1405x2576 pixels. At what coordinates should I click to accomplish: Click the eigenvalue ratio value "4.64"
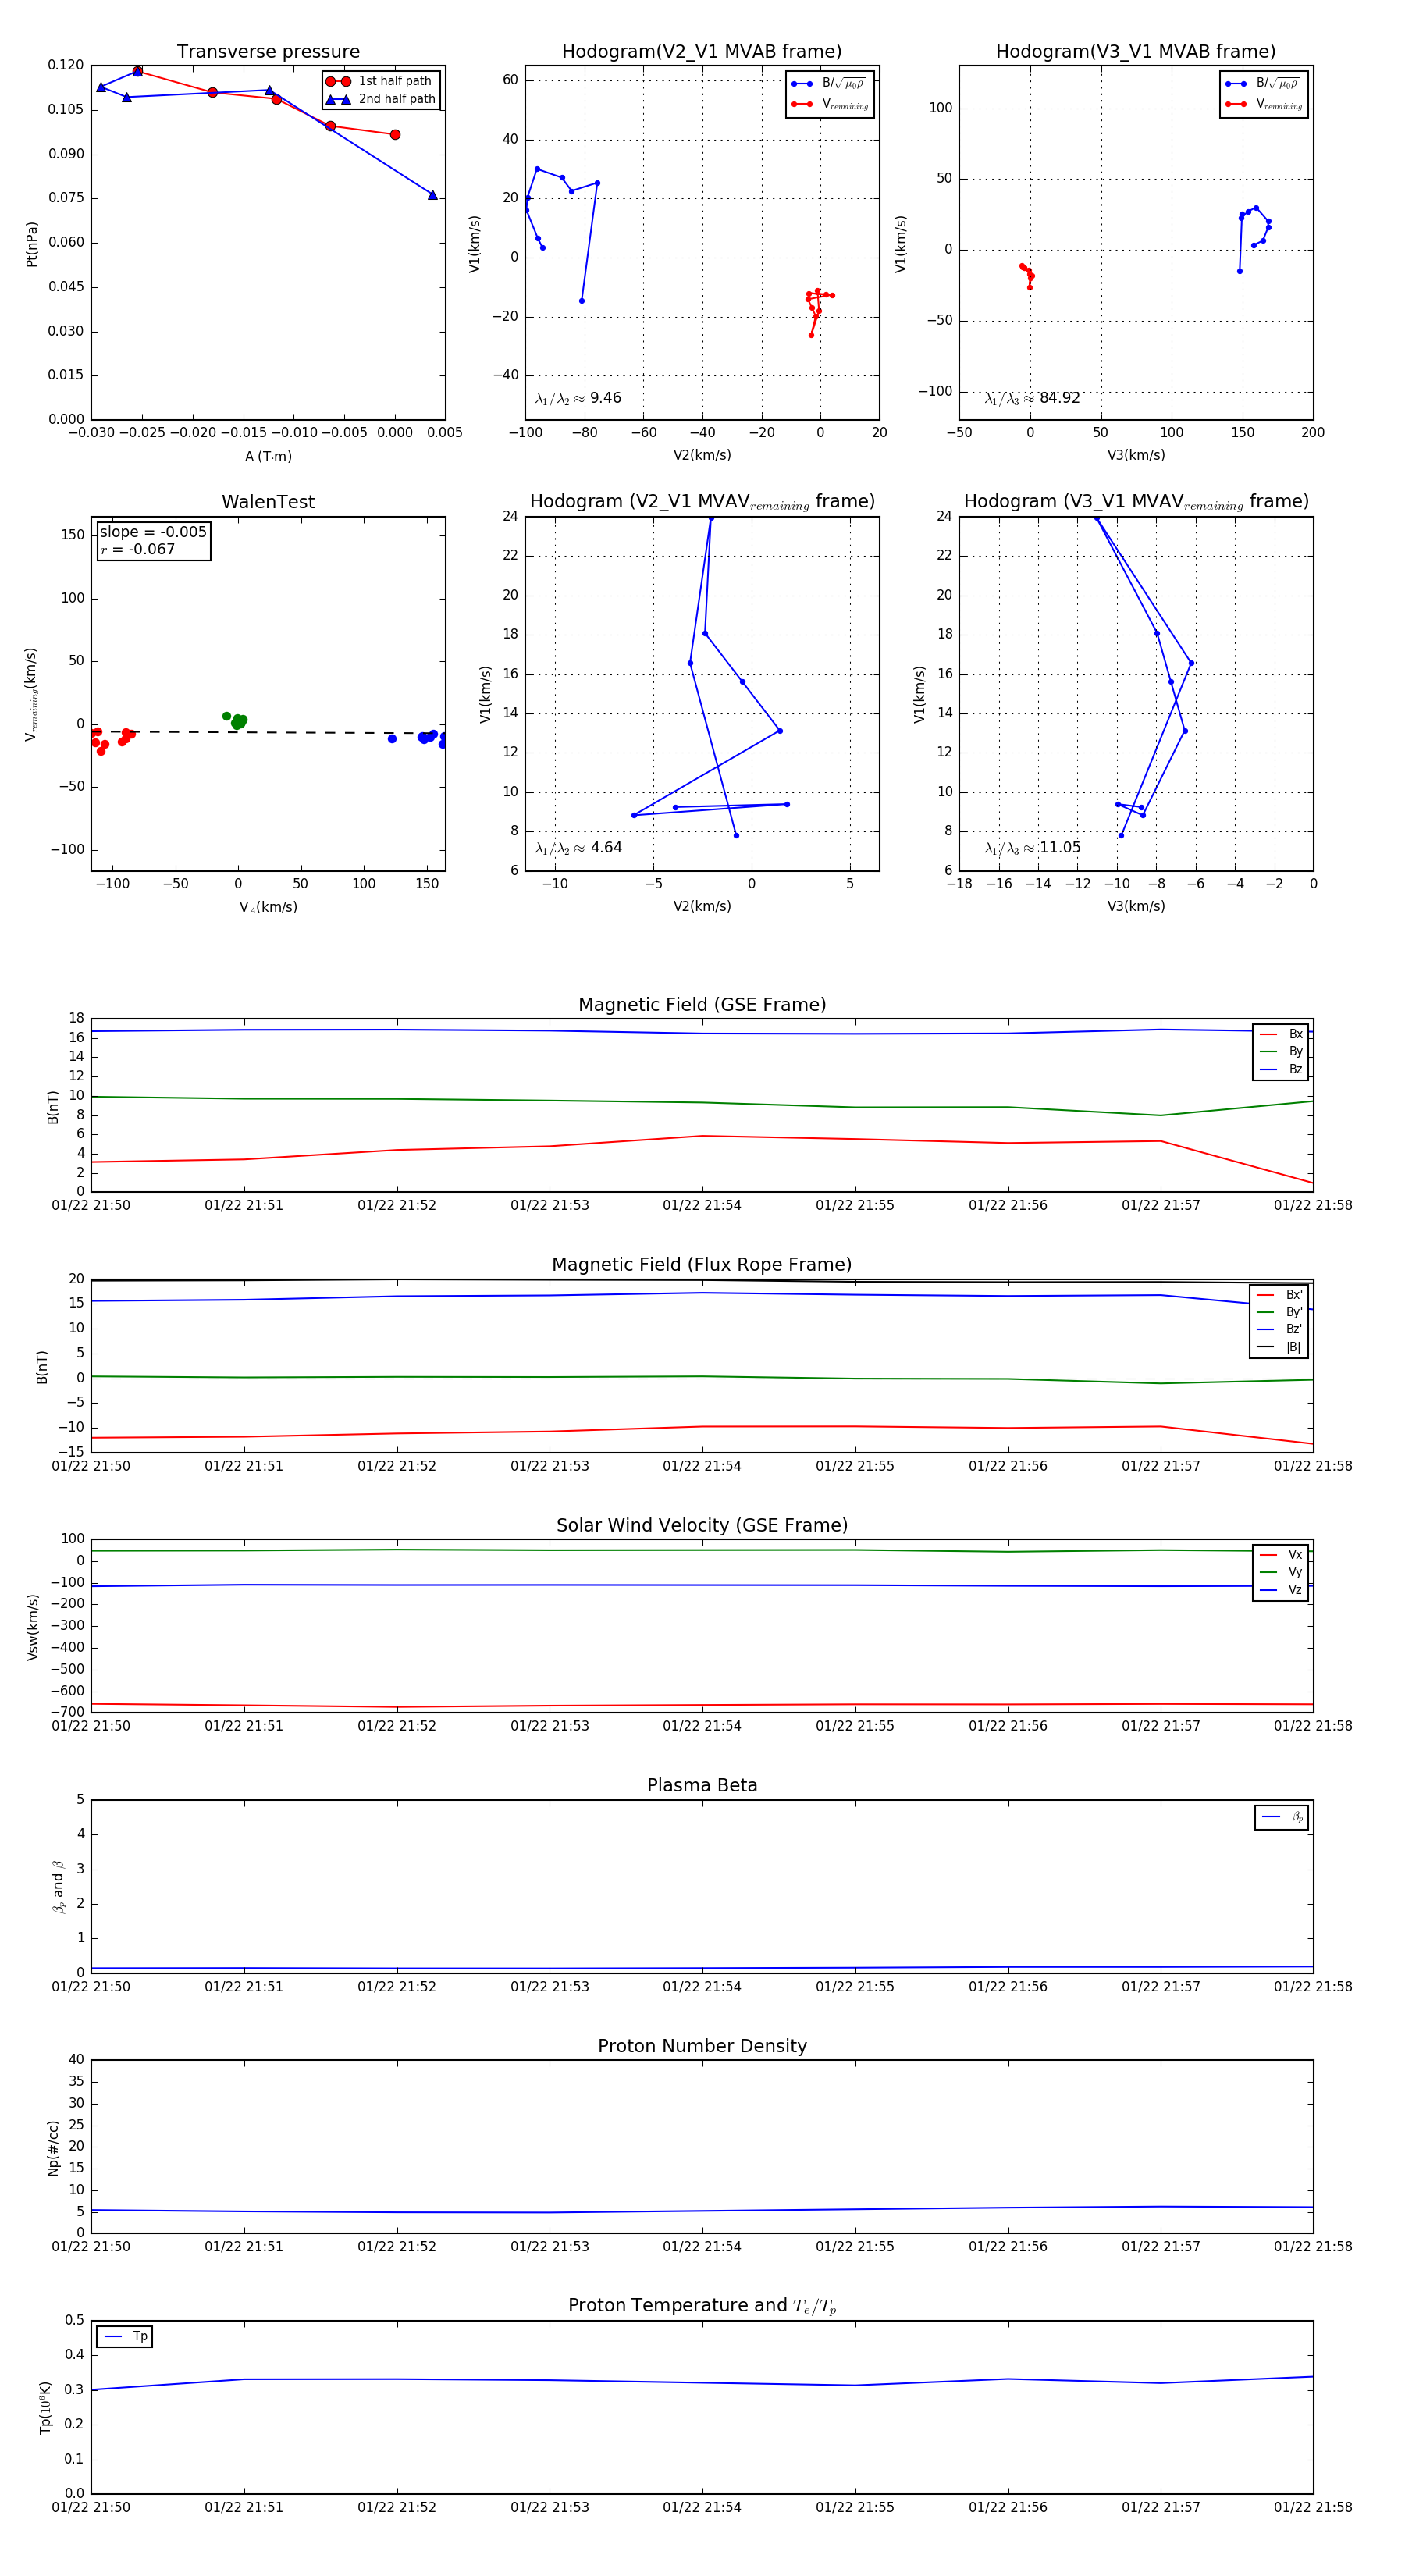[606, 848]
